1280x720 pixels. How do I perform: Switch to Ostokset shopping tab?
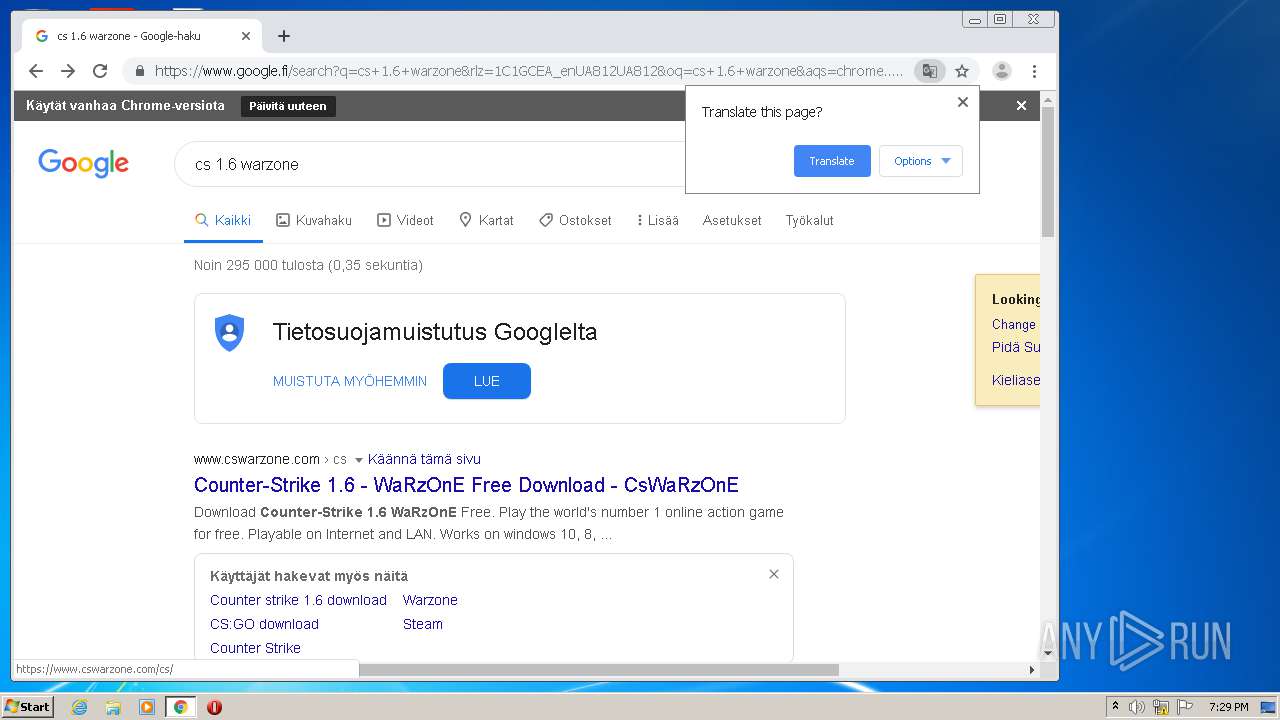tap(575, 220)
